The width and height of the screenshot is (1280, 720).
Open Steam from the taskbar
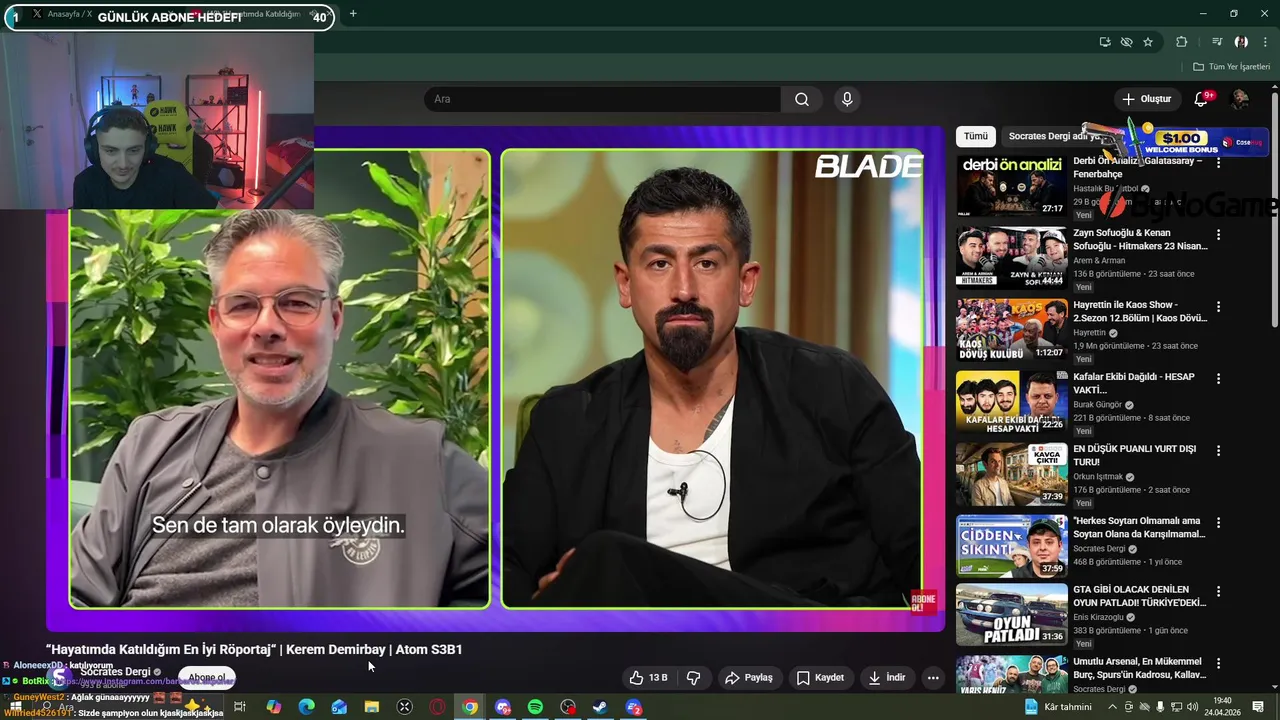[601, 707]
